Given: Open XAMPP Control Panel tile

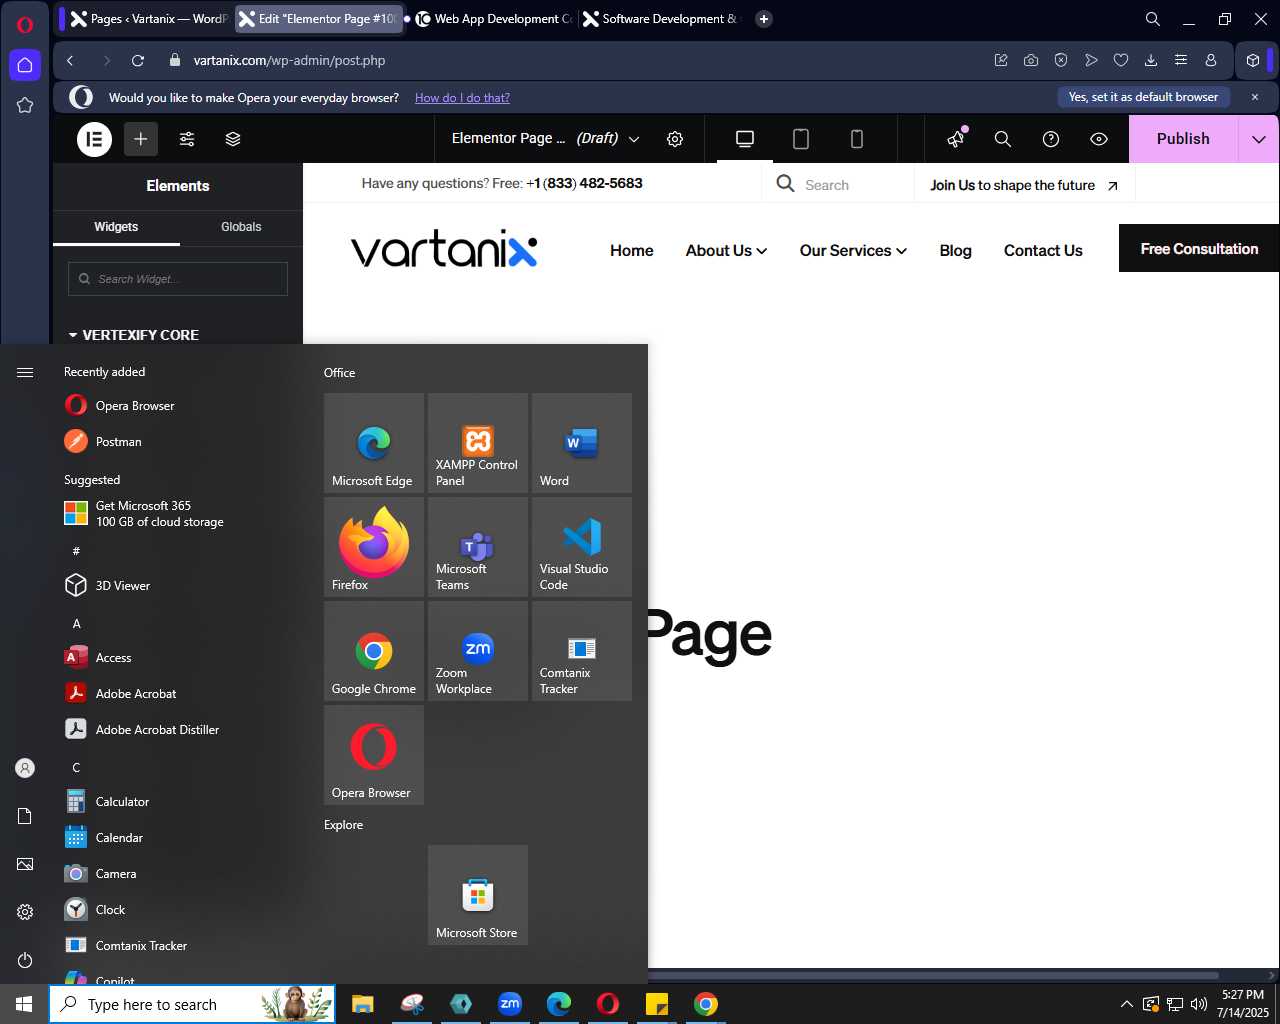Looking at the screenshot, I should point(478,443).
